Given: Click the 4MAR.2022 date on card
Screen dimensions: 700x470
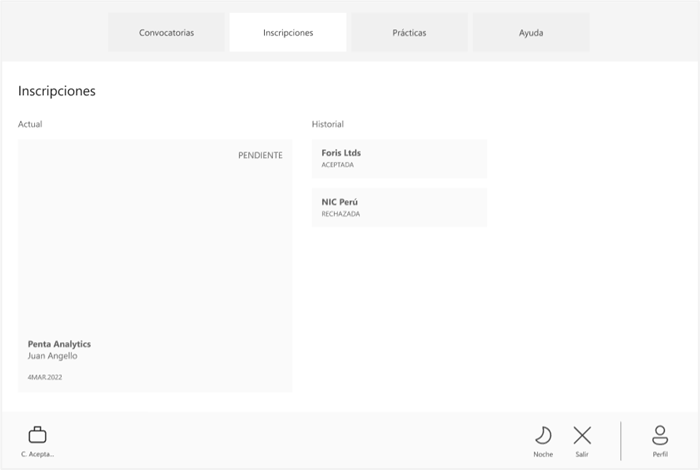Looking at the screenshot, I should (x=45, y=377).
